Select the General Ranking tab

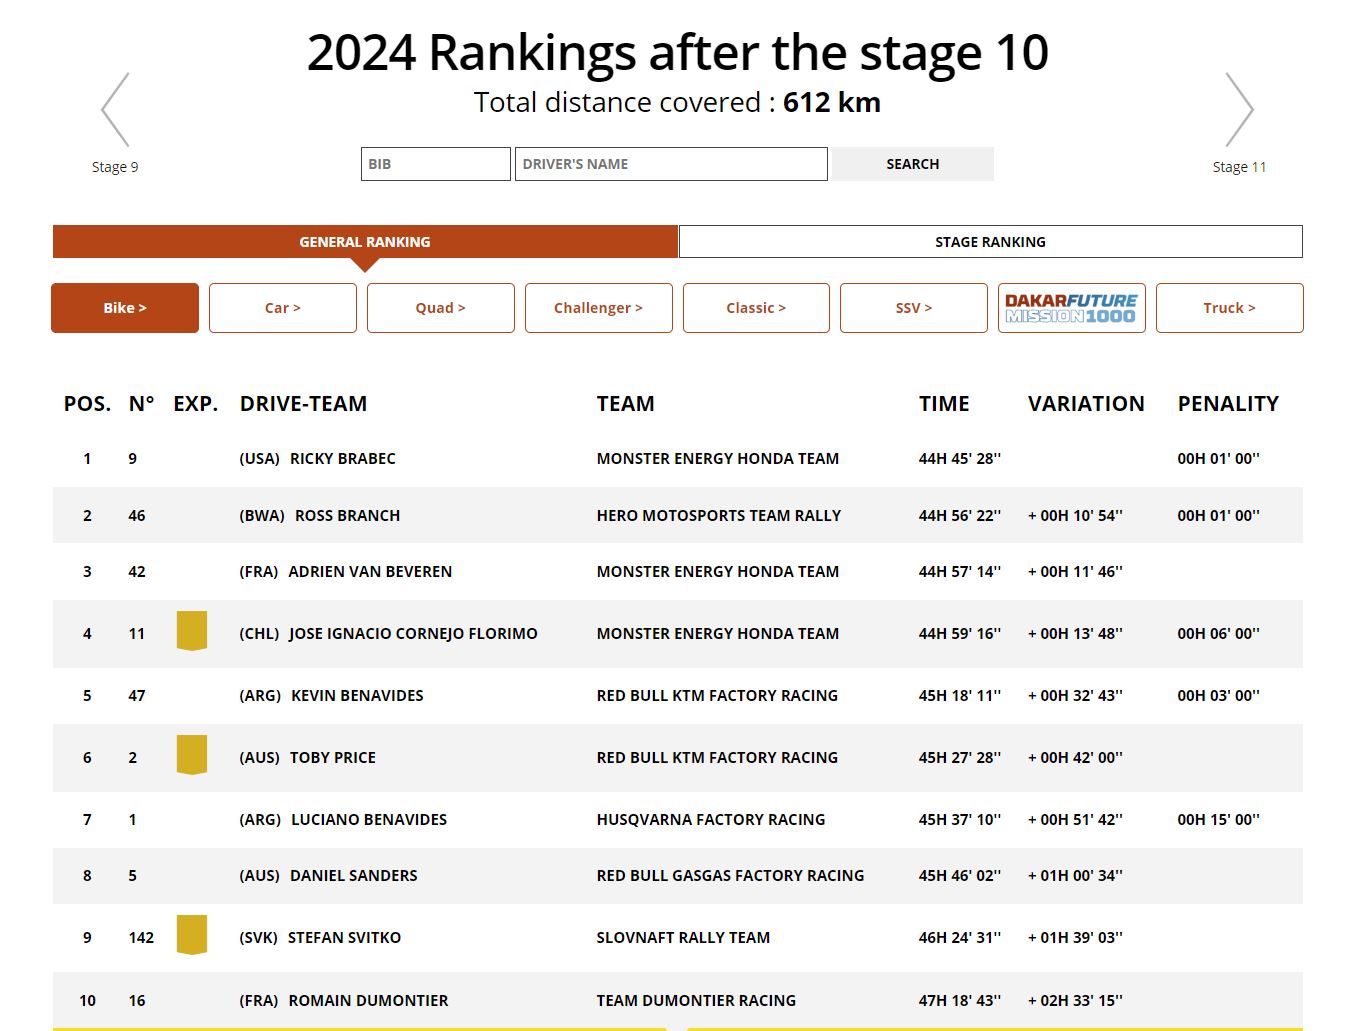365,242
